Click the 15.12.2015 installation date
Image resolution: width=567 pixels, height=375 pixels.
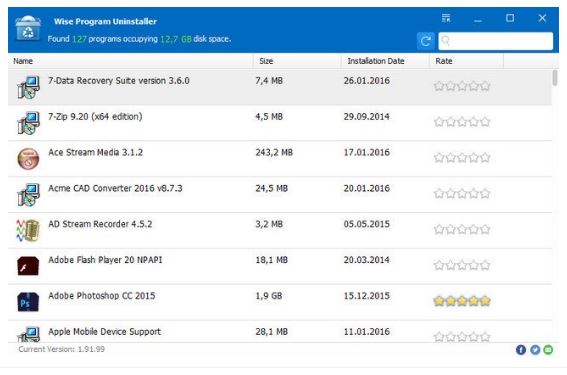[367, 296]
